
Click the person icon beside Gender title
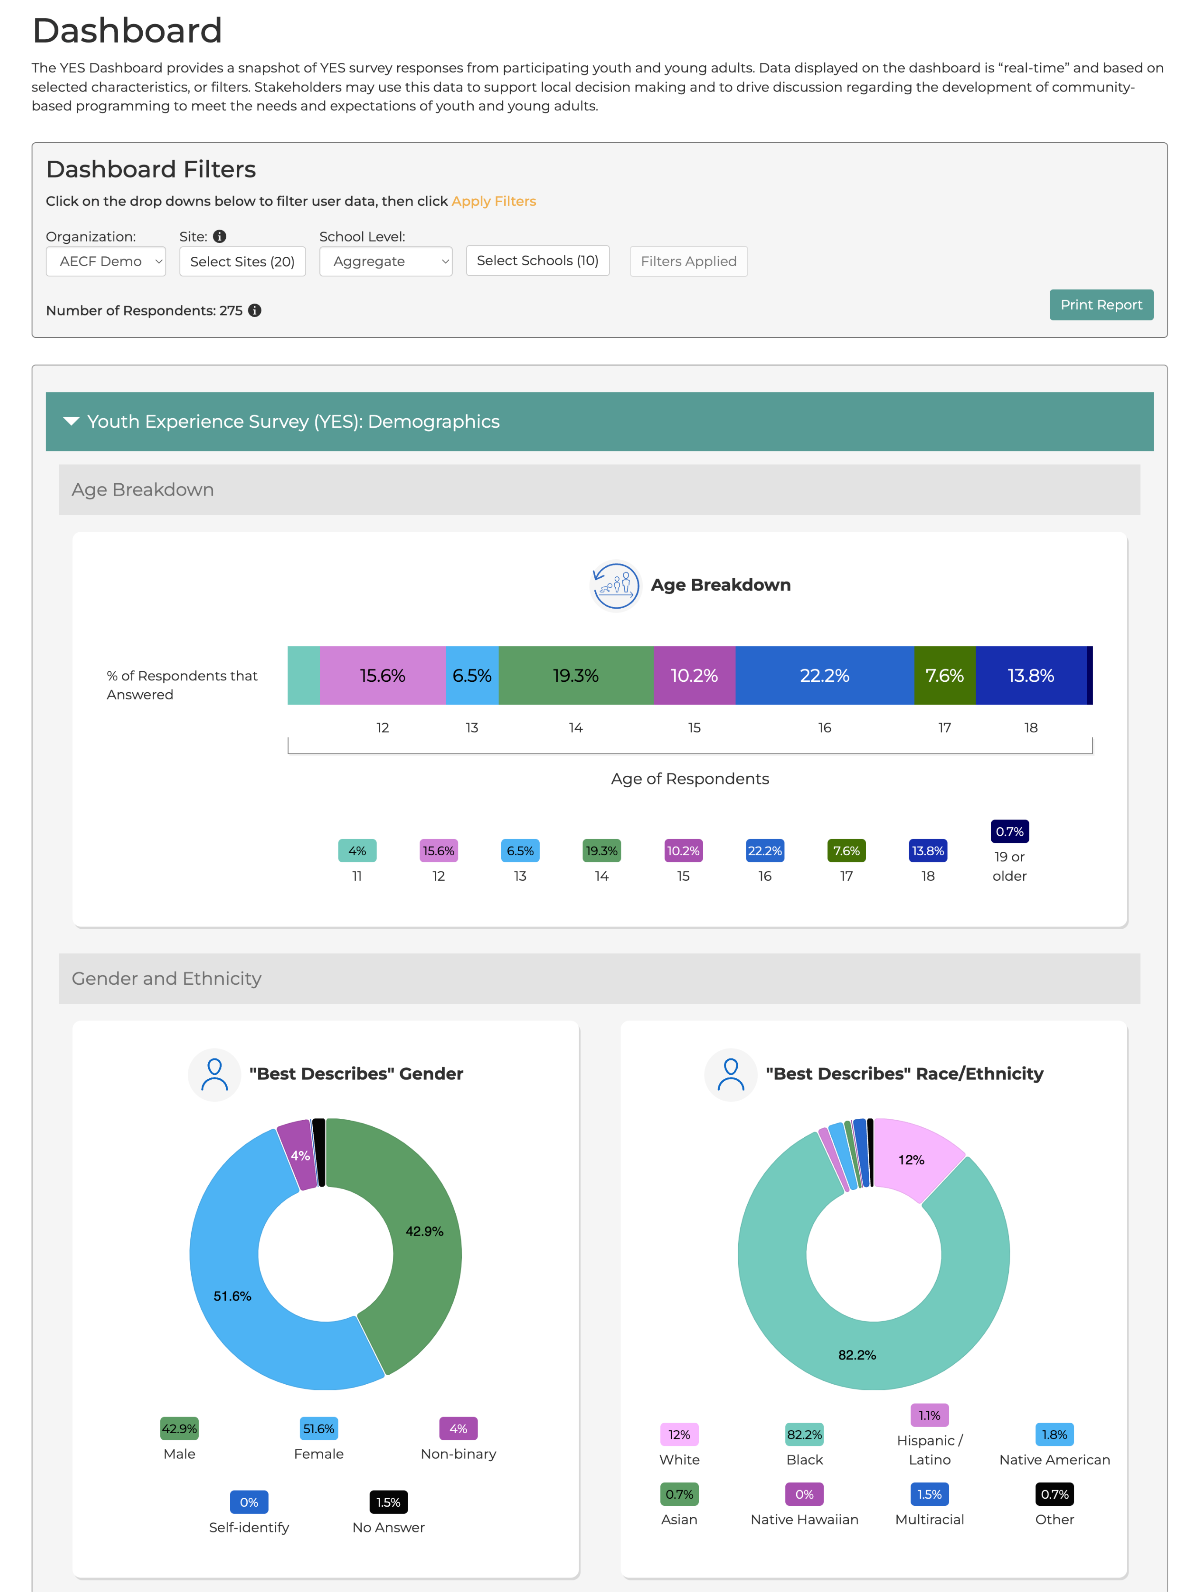click(x=214, y=1074)
